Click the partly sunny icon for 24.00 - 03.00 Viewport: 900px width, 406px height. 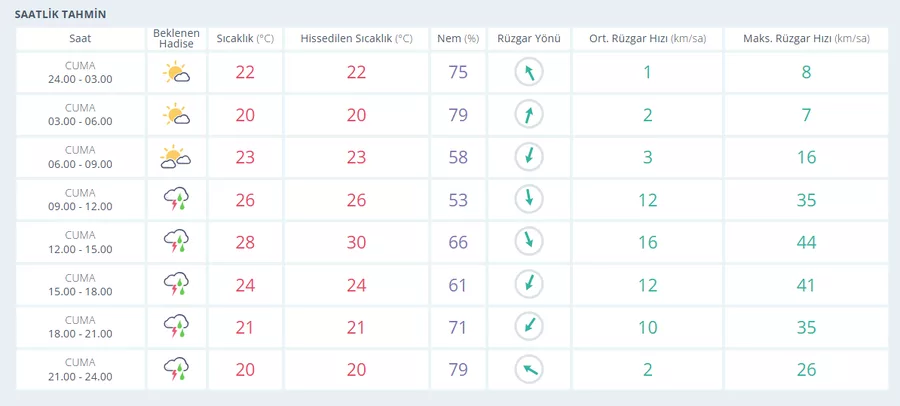pos(176,72)
